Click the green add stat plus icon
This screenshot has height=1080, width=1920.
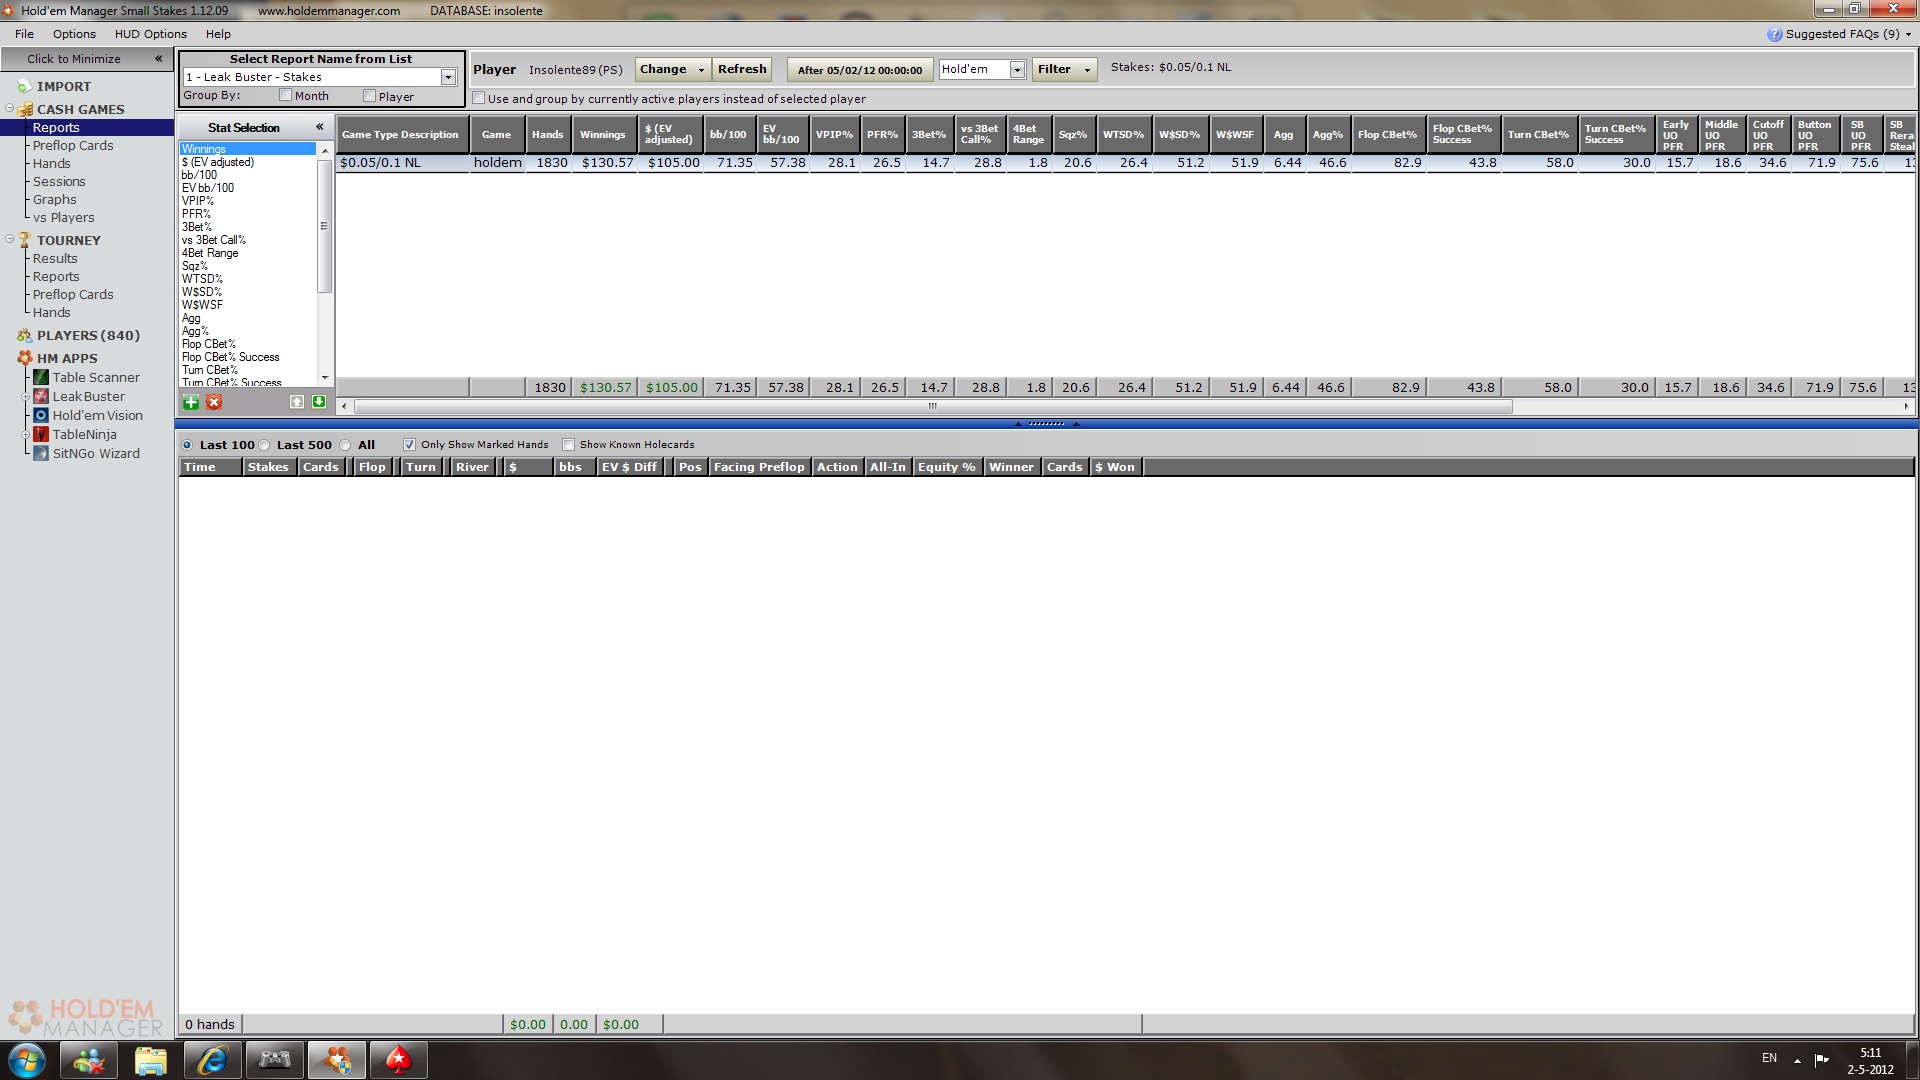click(190, 402)
